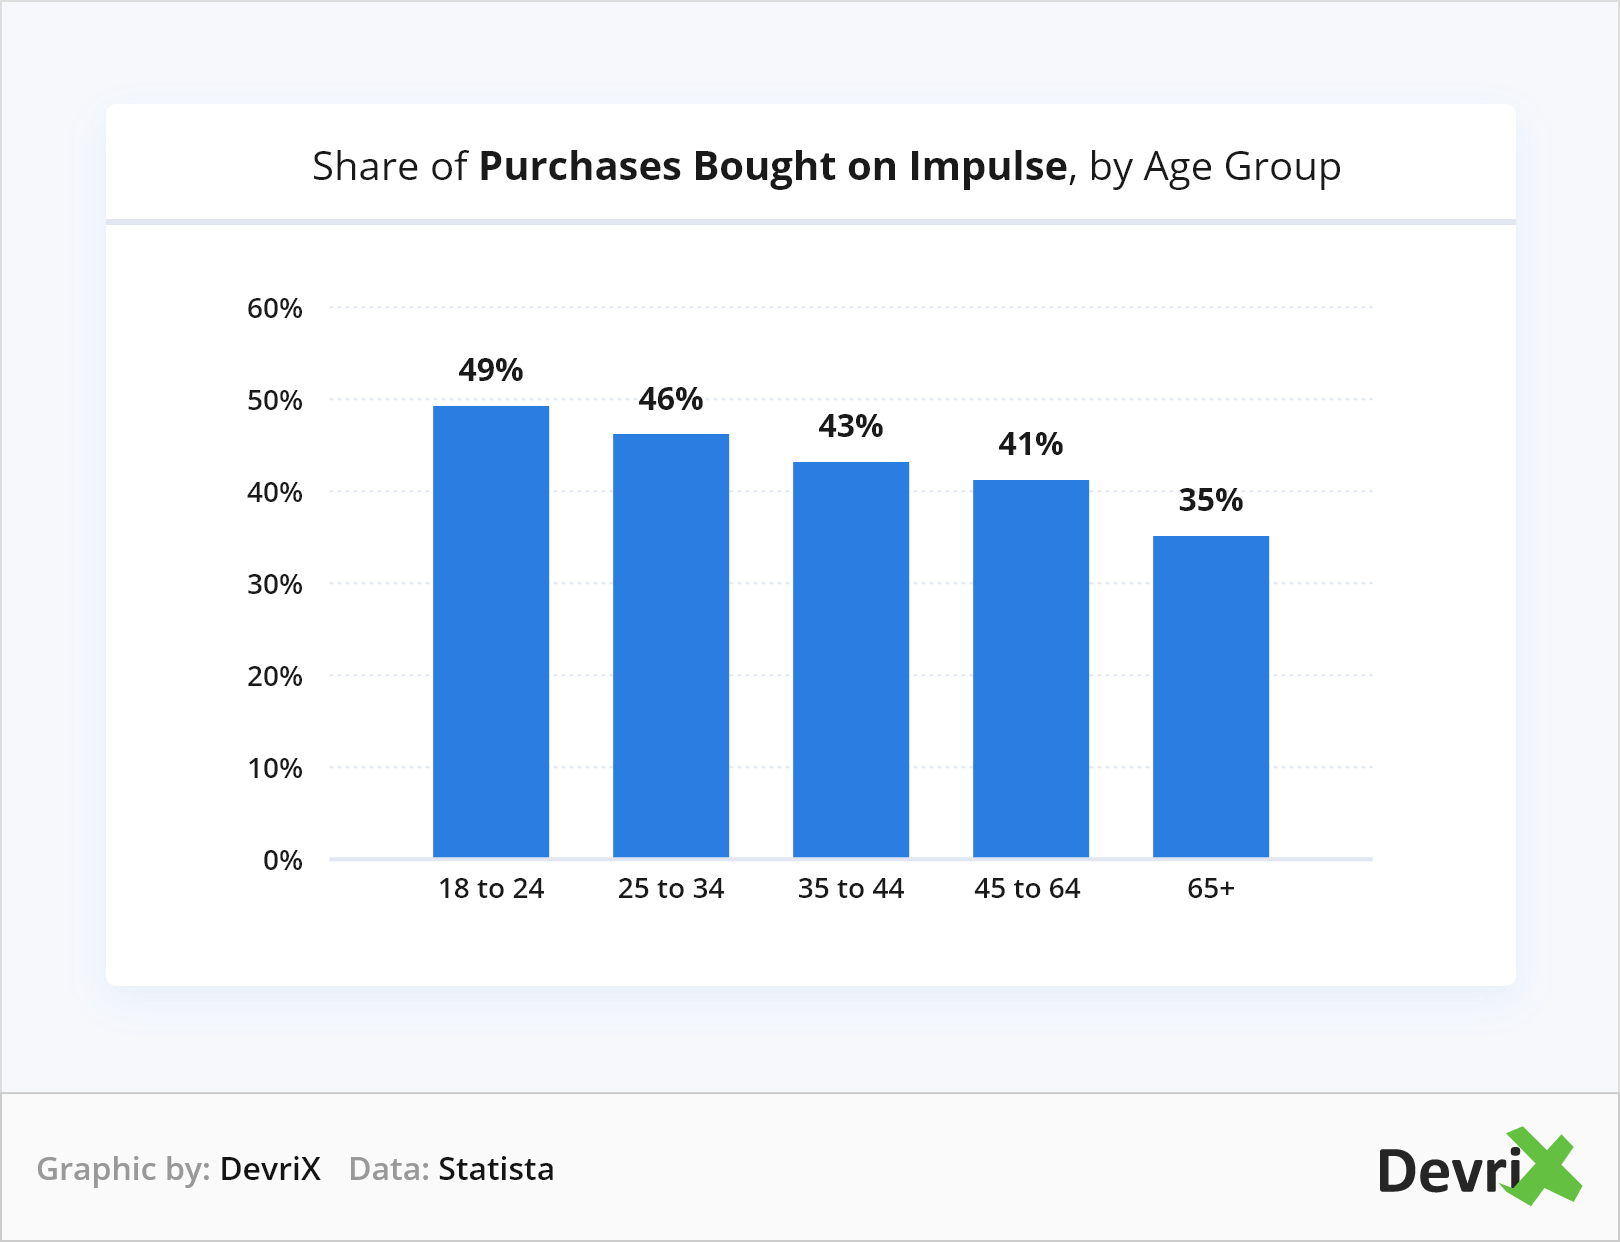Click the chart title text
This screenshot has width=1620, height=1242.
pyautogui.click(x=826, y=166)
